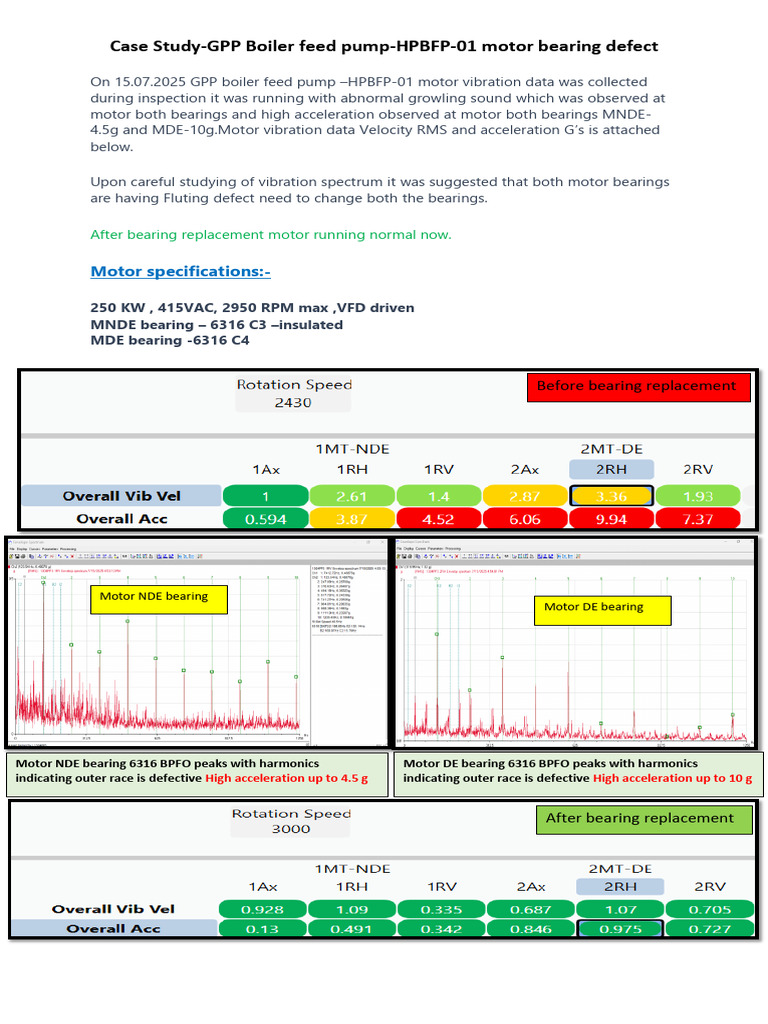Click the Overall Vib Vel row label in before table
The height and width of the screenshot is (1024, 768).
(x=121, y=496)
